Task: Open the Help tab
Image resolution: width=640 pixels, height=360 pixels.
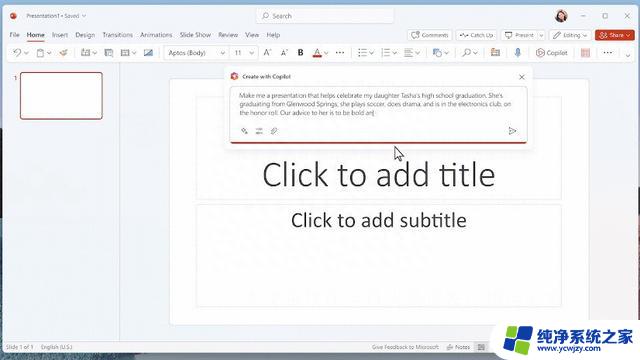Action: [x=273, y=35]
